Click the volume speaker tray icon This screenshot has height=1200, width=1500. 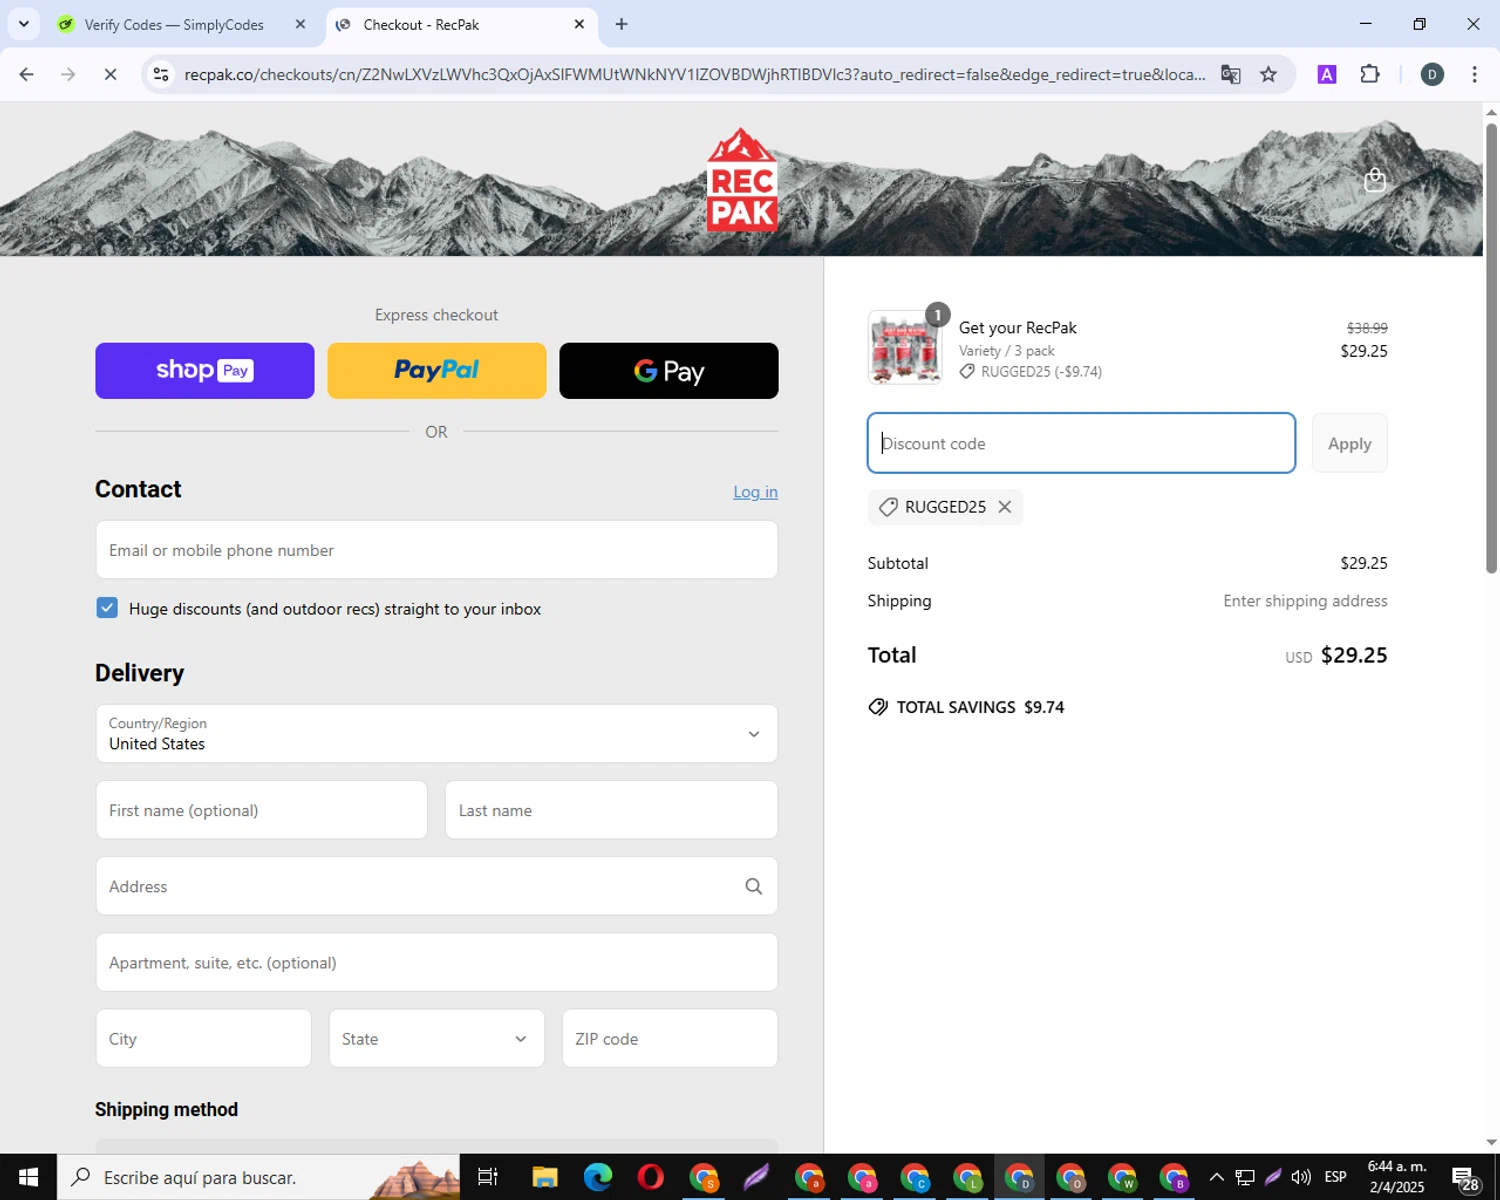coord(1301,1177)
